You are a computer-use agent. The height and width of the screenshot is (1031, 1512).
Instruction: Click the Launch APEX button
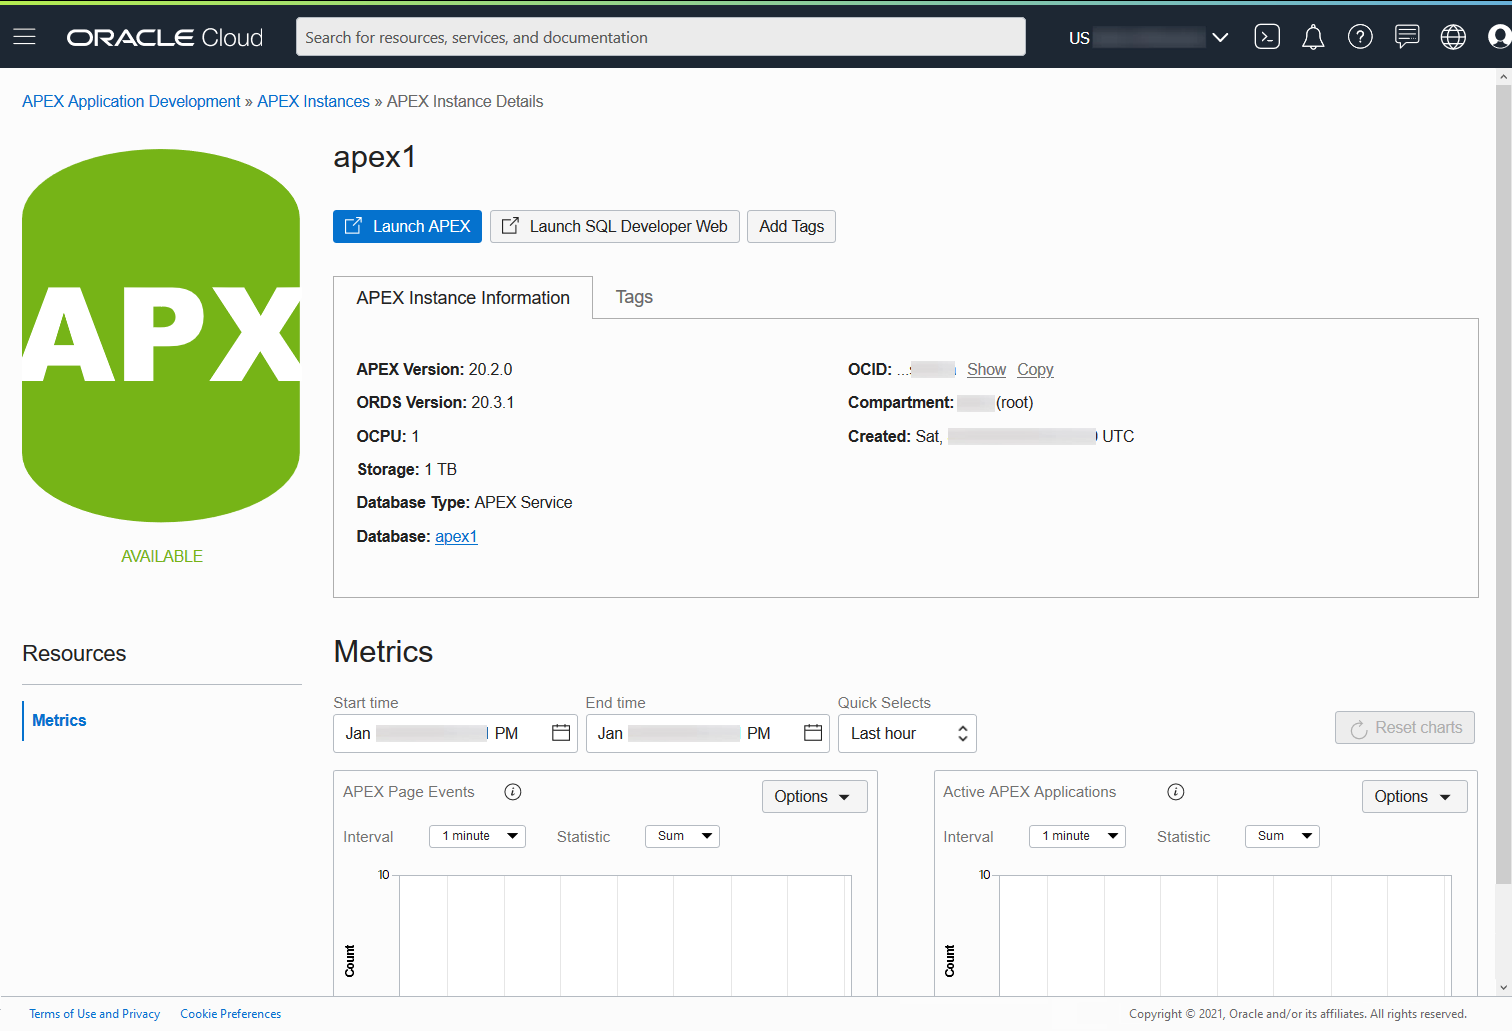[x=407, y=226]
